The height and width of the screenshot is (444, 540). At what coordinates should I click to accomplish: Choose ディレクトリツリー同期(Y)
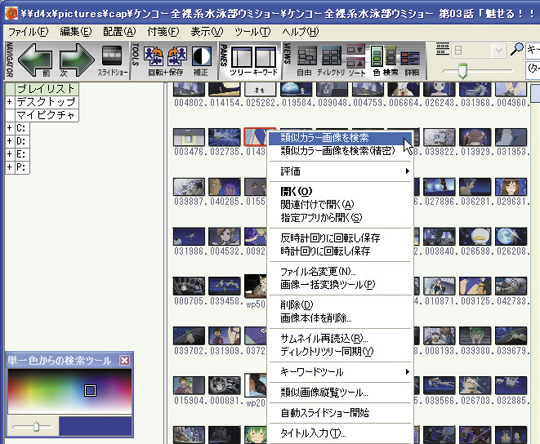340,351
